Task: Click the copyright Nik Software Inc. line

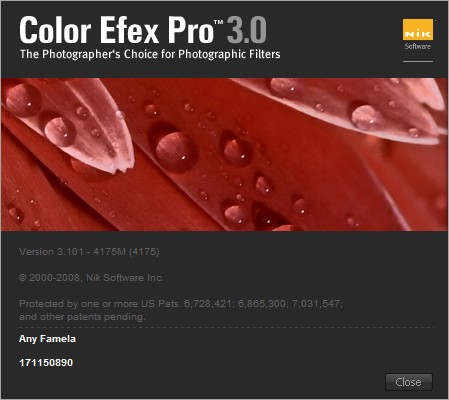Action: coord(91,277)
